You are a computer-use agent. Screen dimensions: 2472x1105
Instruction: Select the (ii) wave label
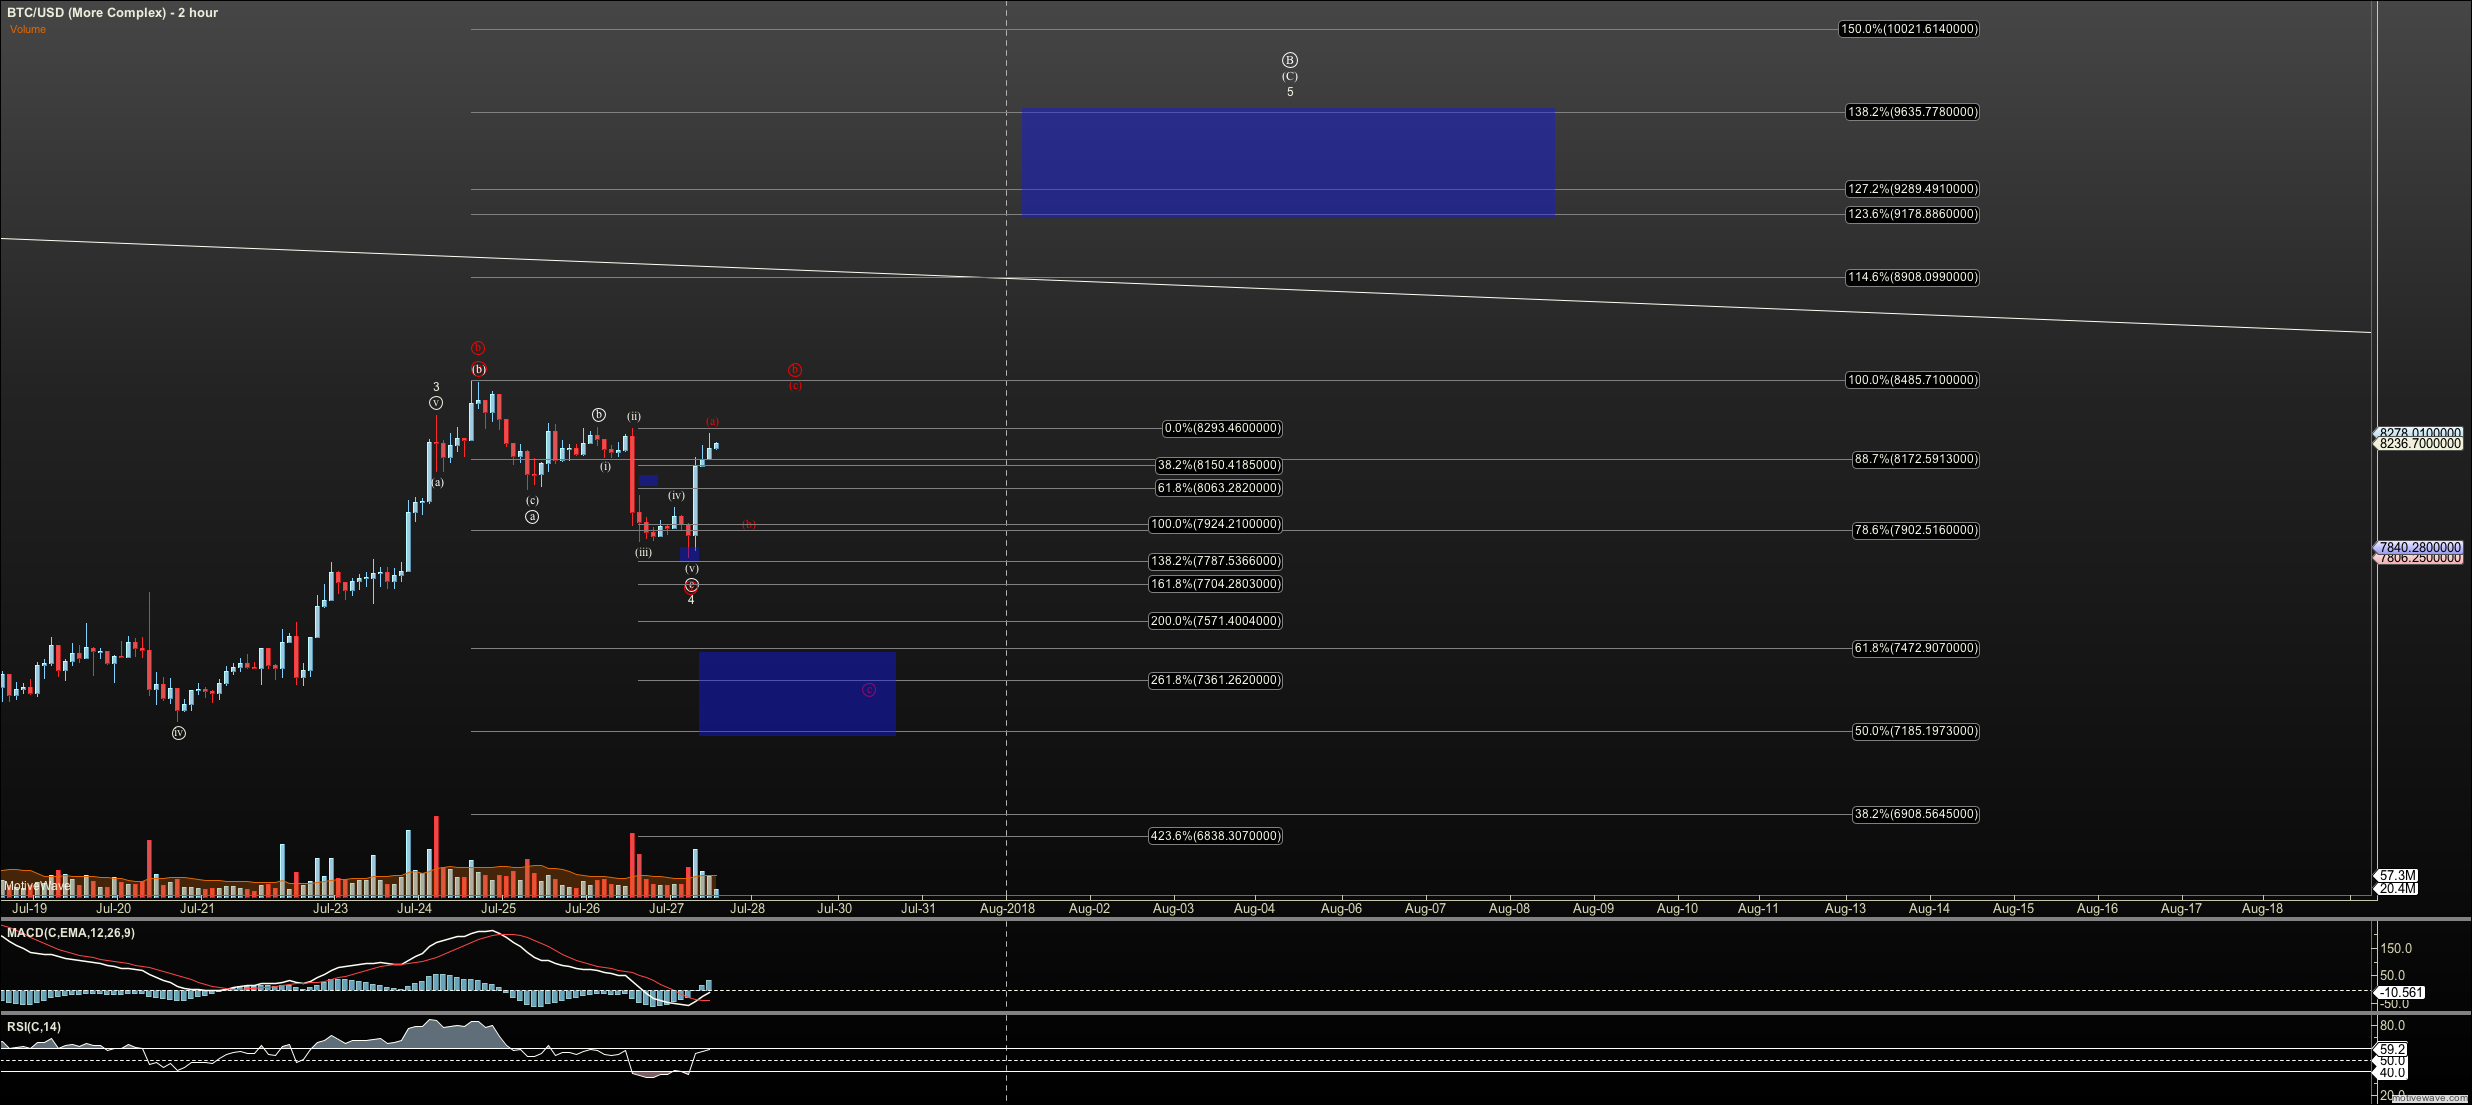[x=634, y=416]
